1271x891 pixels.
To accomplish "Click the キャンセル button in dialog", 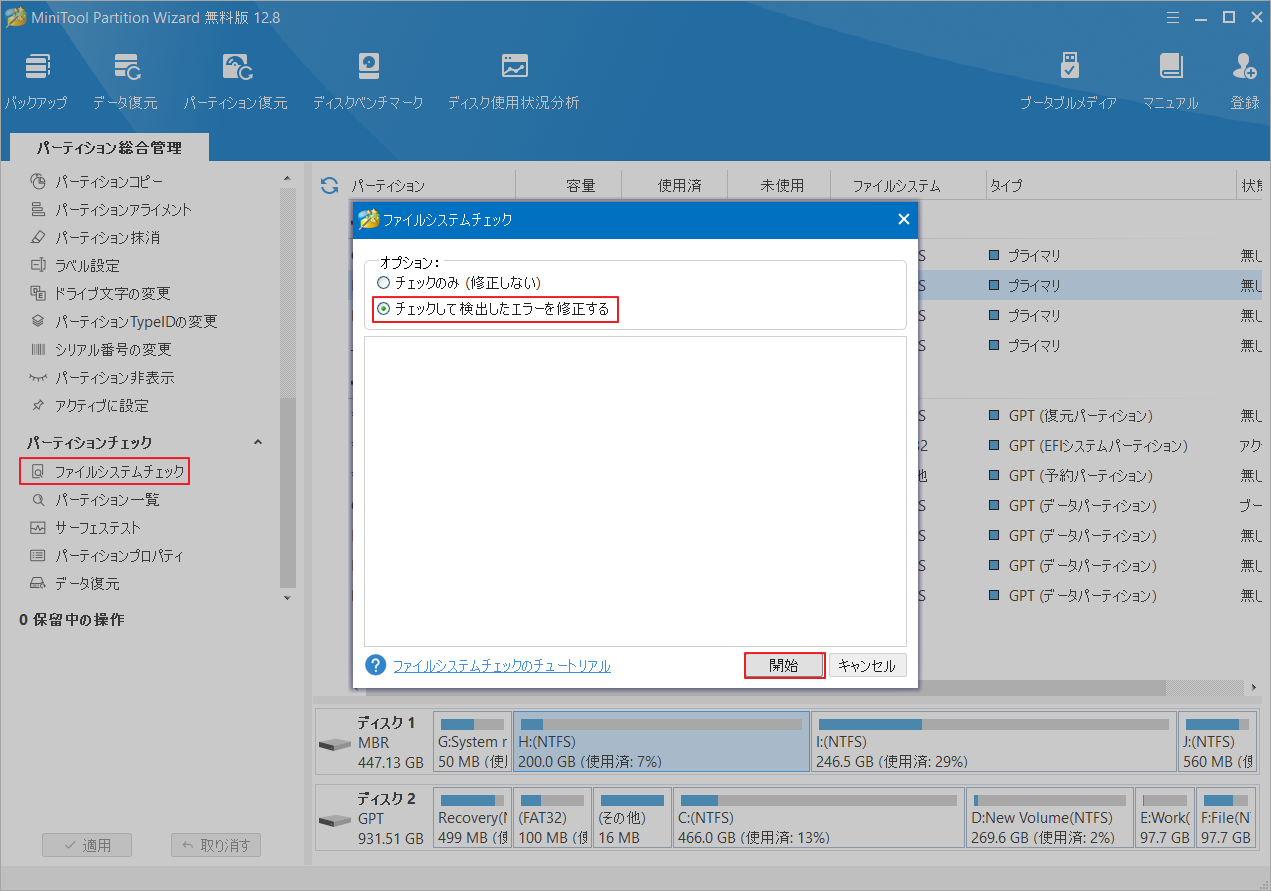I will [867, 666].
